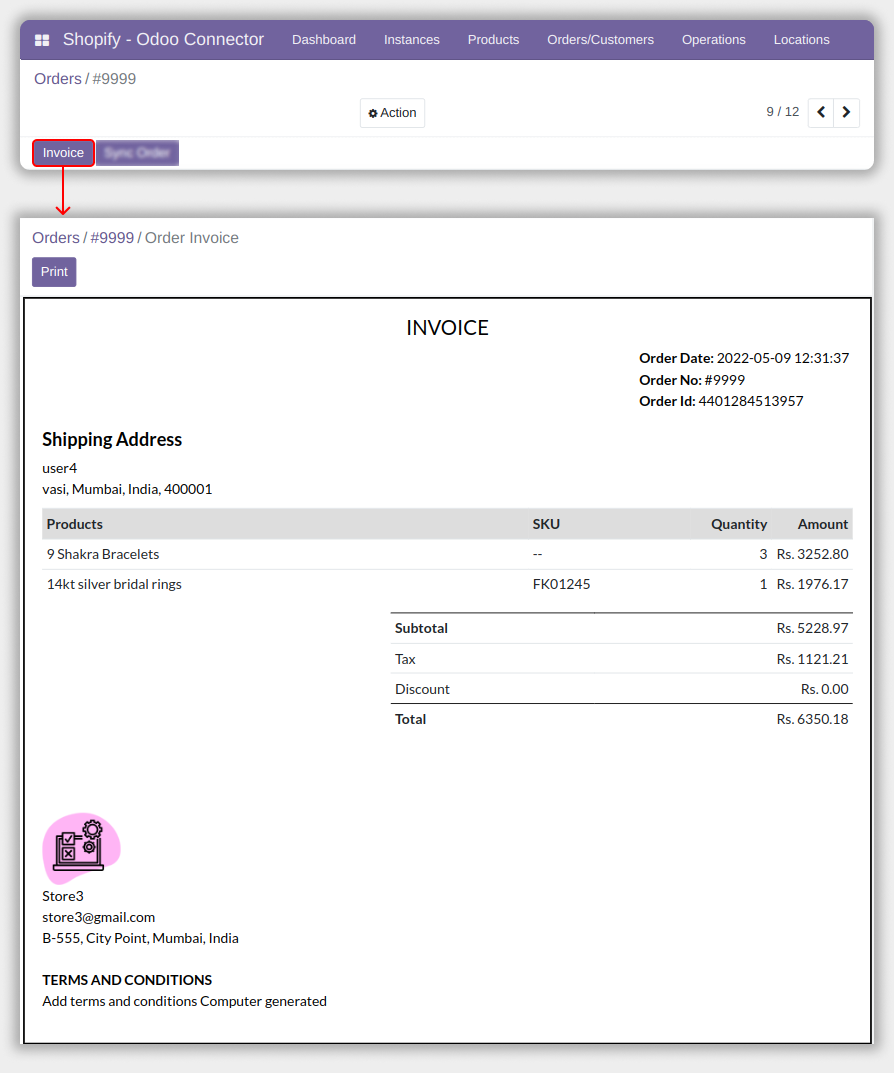This screenshot has height=1073, width=894.
Task: Click Order No #9999 text
Action: pyautogui.click(x=692, y=380)
